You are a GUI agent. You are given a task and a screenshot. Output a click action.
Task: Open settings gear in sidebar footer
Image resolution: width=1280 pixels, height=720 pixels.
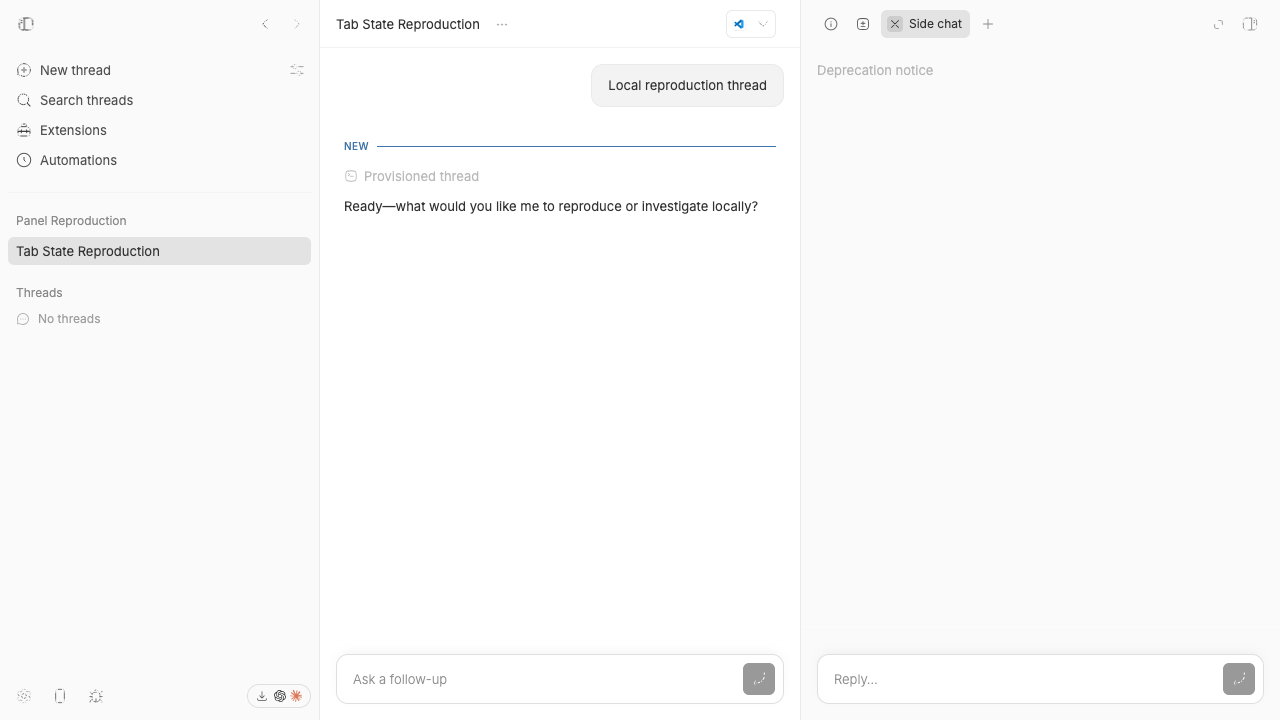[24, 696]
